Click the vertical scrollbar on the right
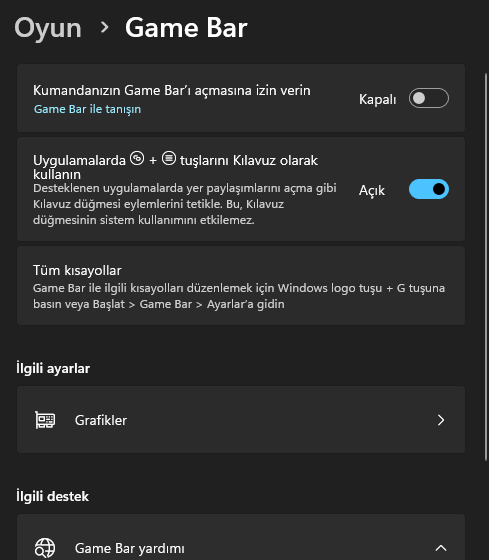 pos(486,266)
